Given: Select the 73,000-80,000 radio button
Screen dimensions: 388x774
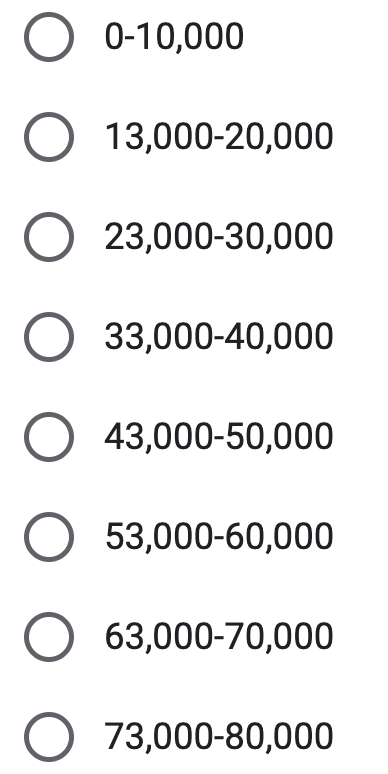Looking at the screenshot, I should (49, 736).
